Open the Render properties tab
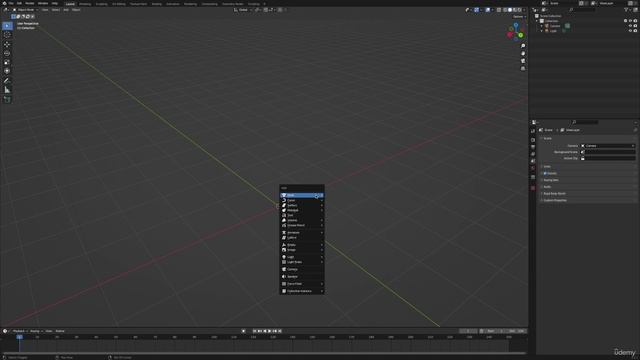This screenshot has width=640, height=360. [x=533, y=140]
